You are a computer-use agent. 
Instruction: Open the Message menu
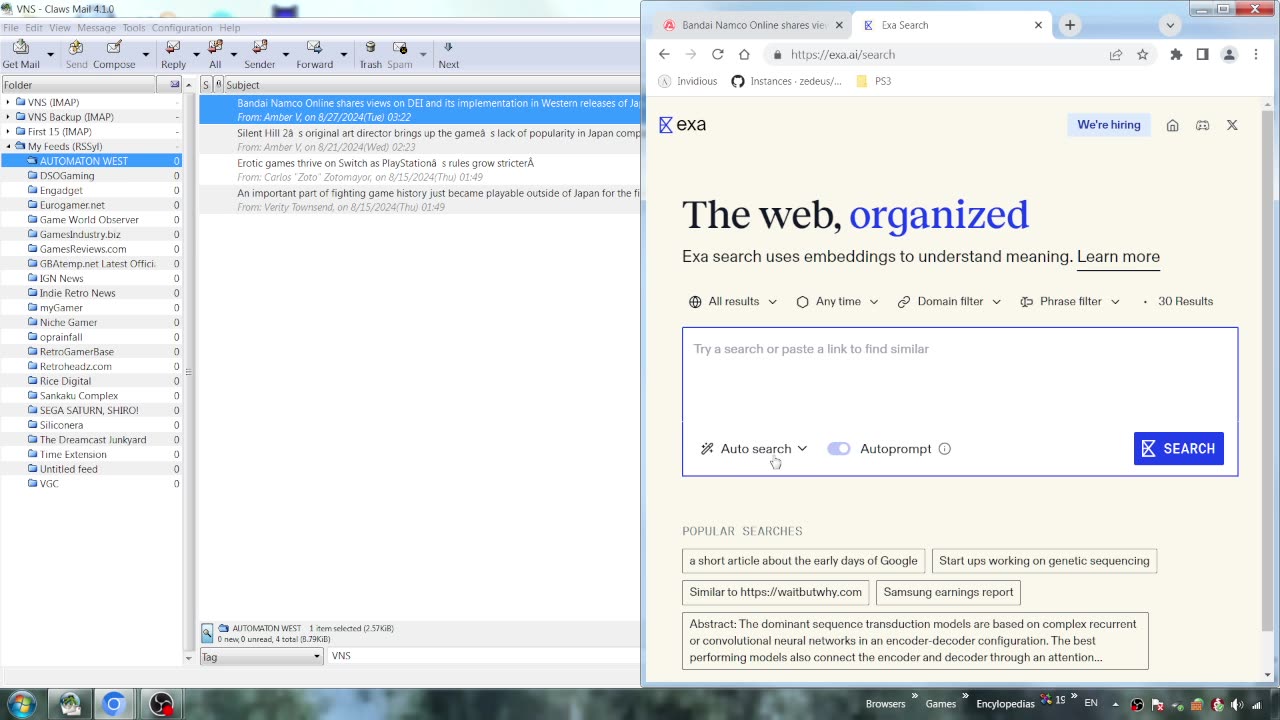(x=96, y=28)
